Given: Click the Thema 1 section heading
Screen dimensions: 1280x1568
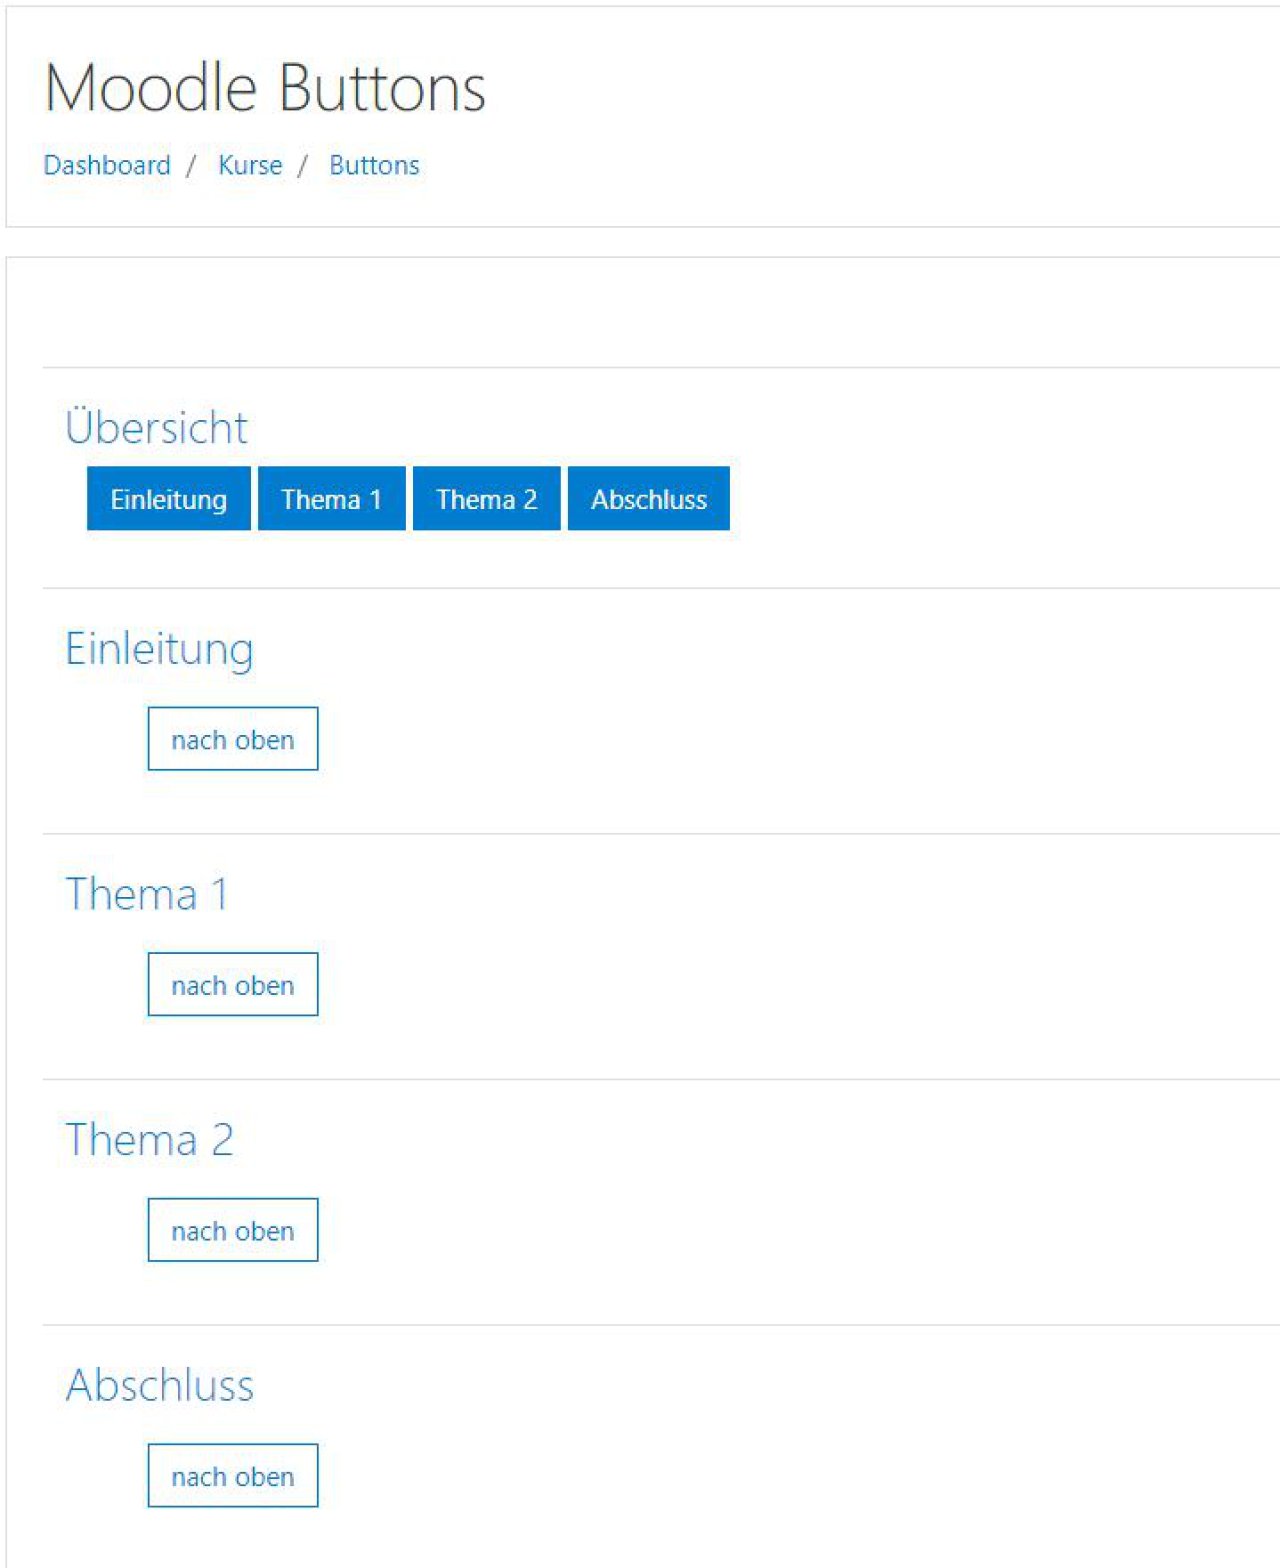Looking at the screenshot, I should pos(147,894).
